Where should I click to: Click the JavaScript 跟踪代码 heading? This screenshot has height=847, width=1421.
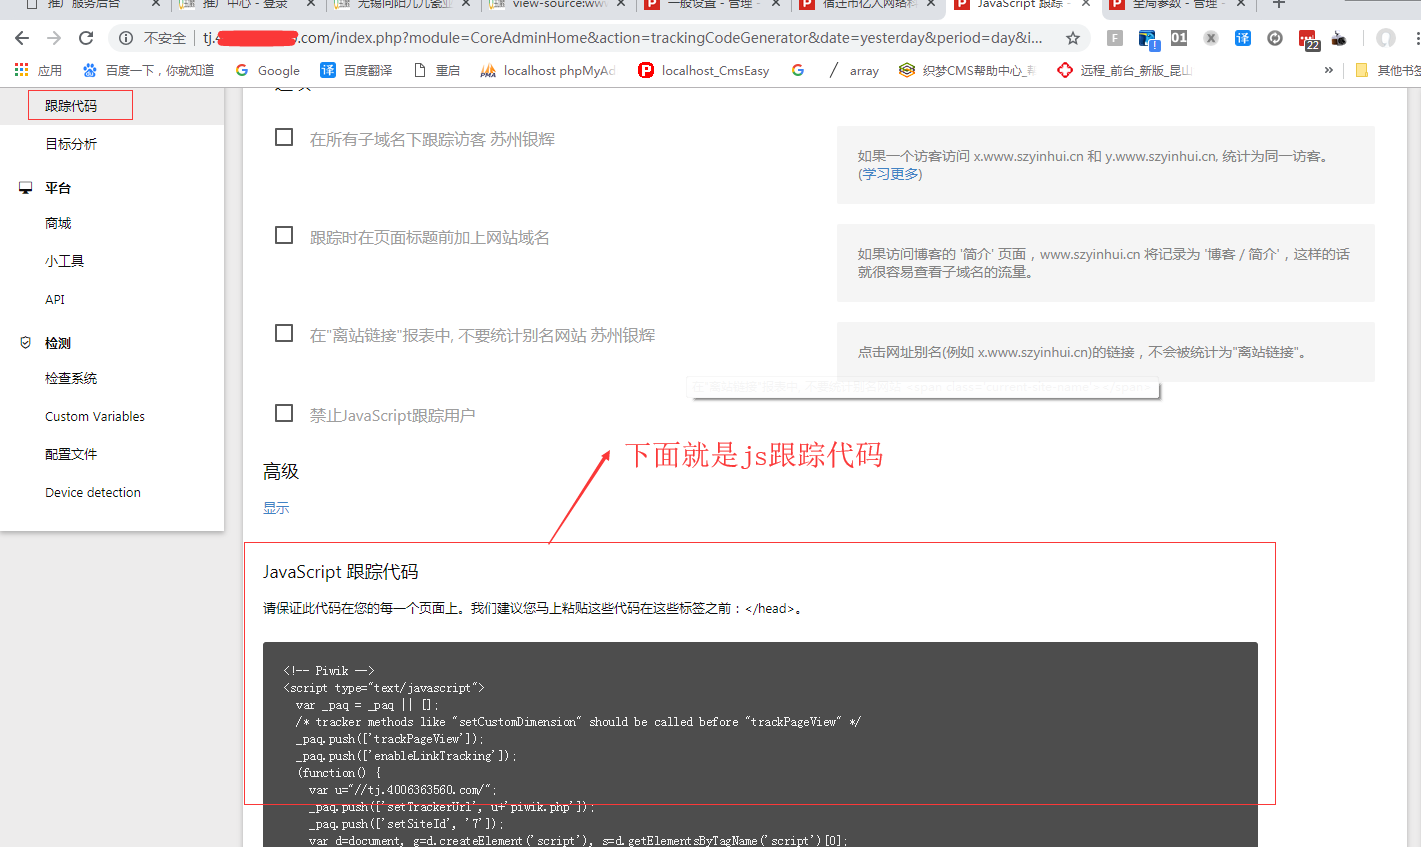tap(341, 572)
